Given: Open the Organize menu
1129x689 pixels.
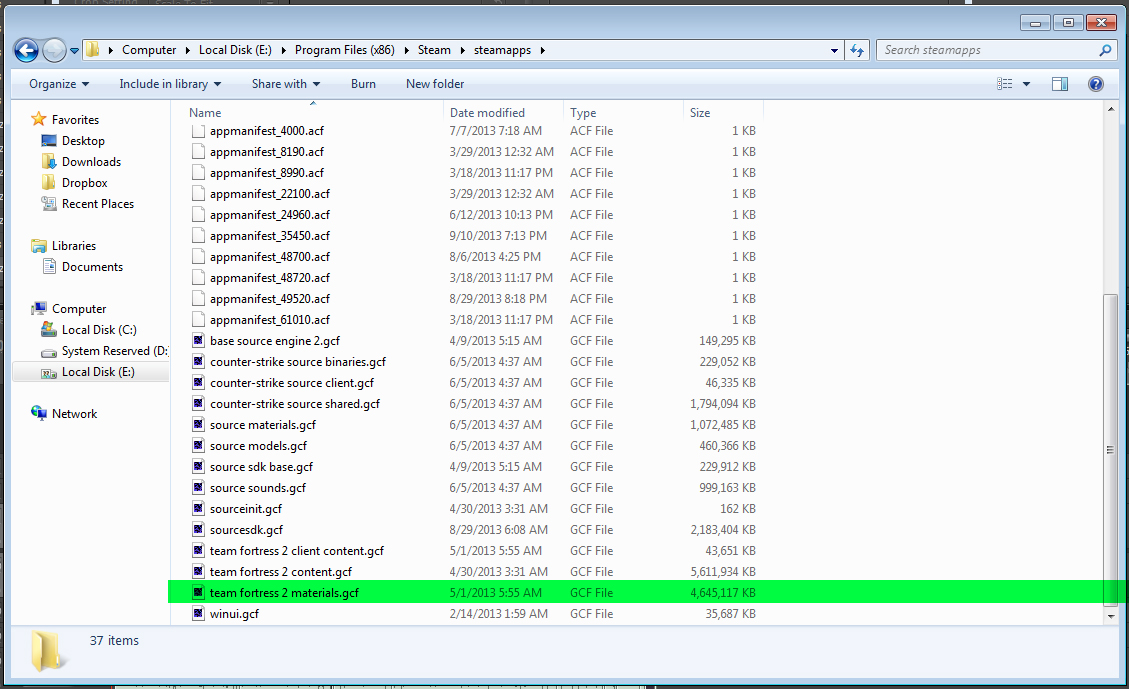Looking at the screenshot, I should 59,84.
